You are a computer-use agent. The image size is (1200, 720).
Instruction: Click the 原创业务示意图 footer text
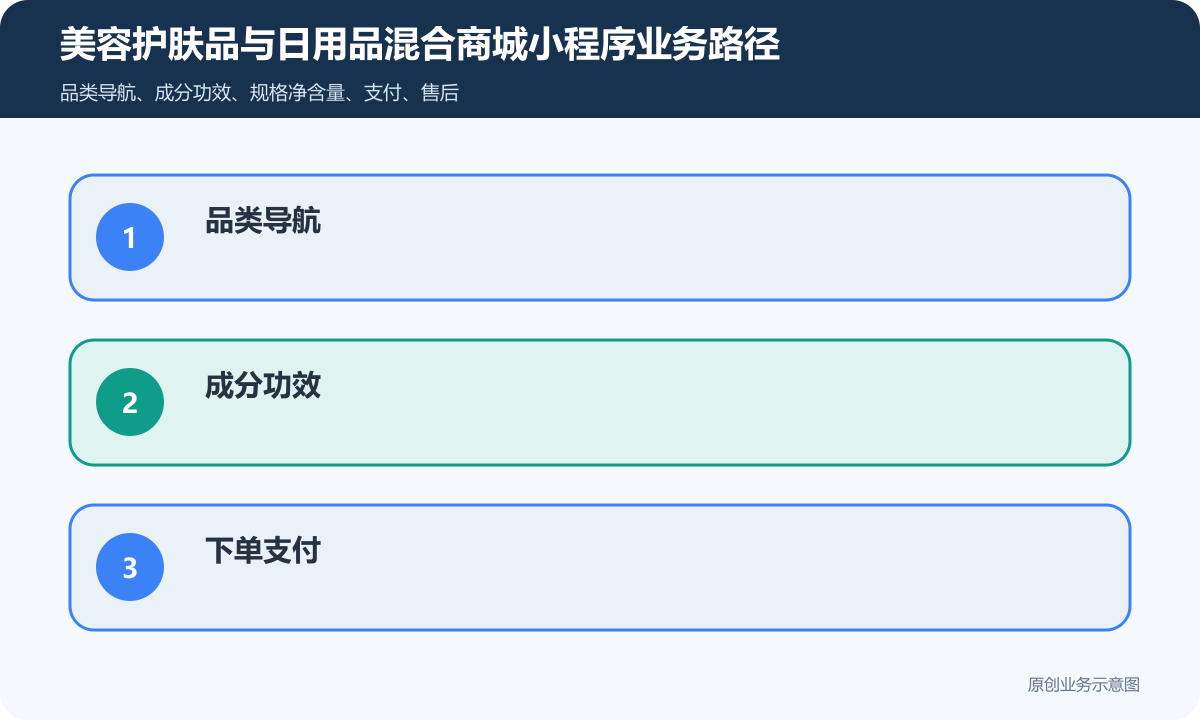(1084, 685)
